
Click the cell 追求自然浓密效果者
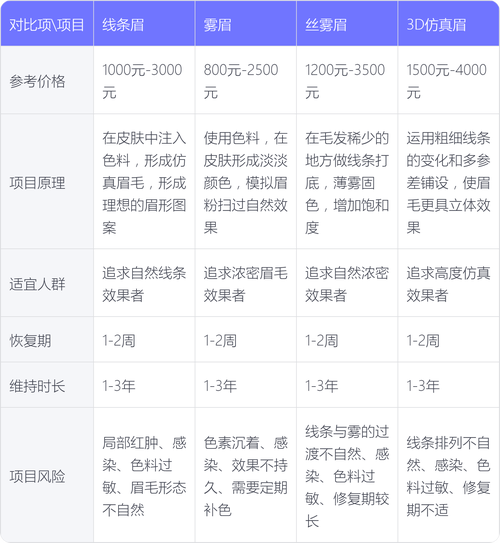(x=347, y=283)
